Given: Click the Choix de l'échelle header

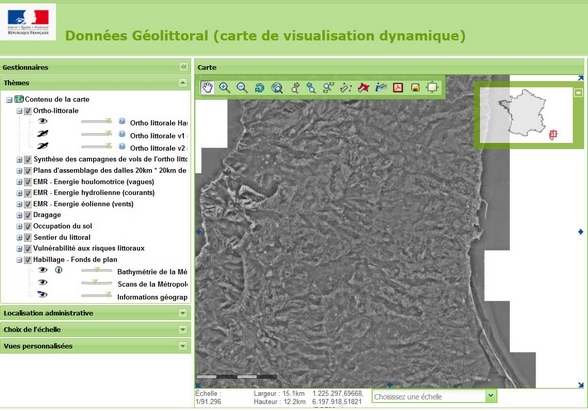Looking at the screenshot, I should [x=95, y=329].
